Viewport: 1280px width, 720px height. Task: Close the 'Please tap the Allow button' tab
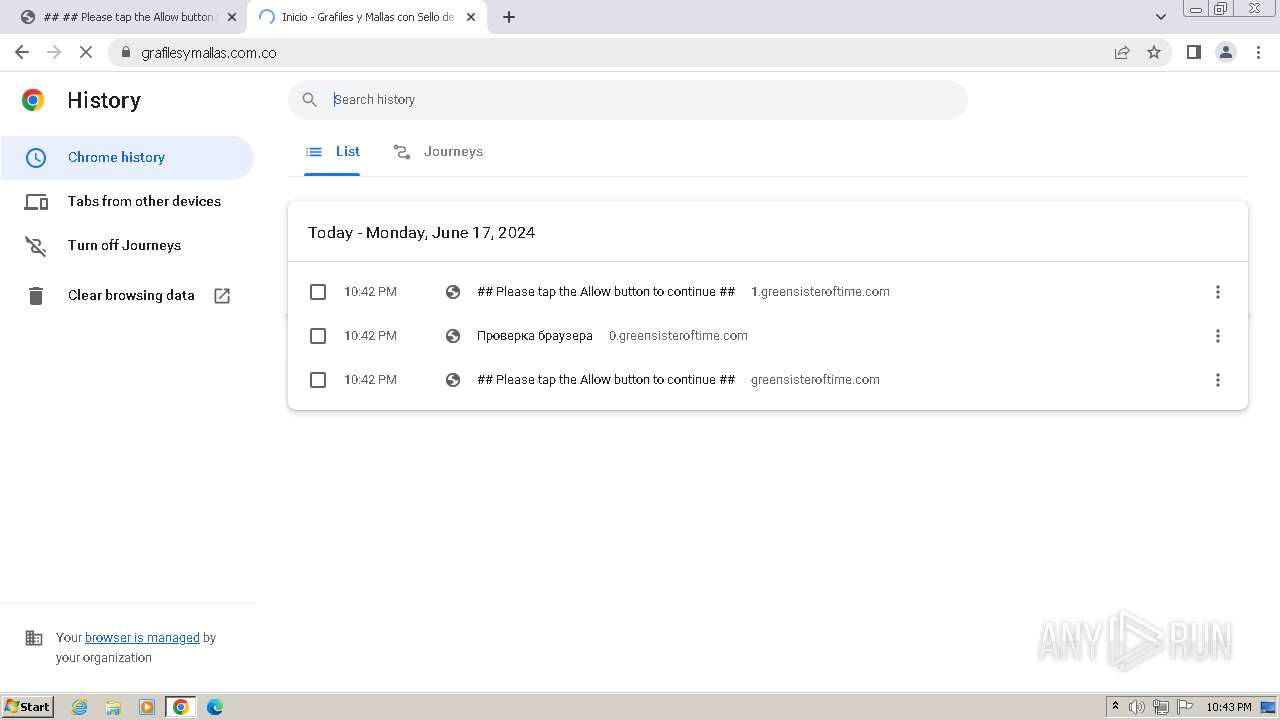(x=232, y=17)
